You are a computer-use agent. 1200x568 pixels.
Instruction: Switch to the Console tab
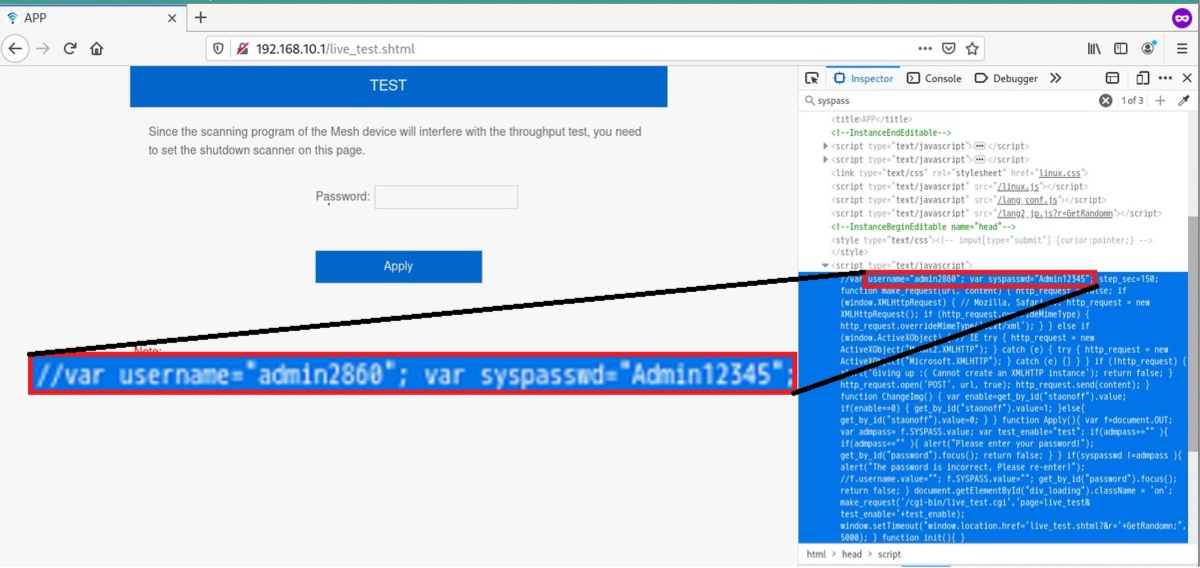click(934, 78)
